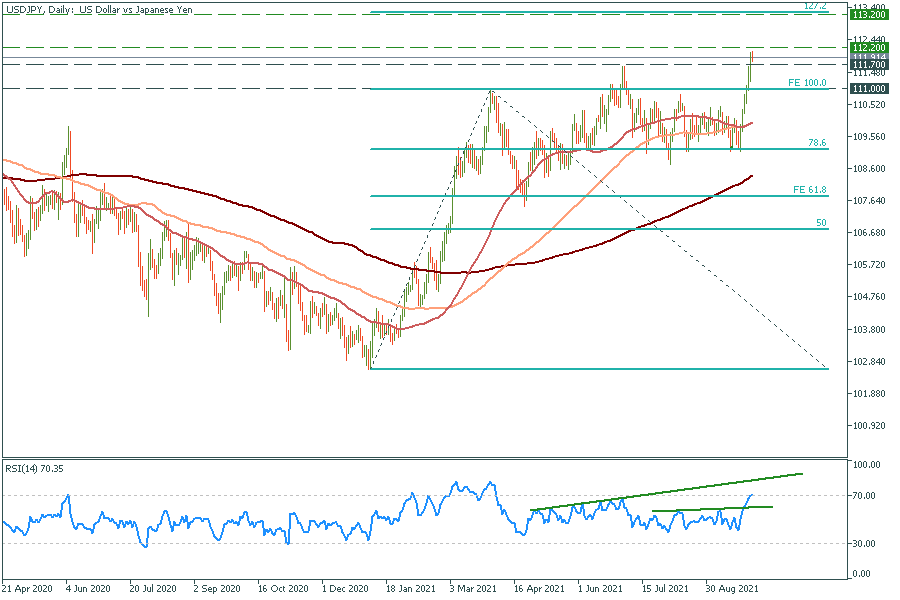Click the 111.000 price level tag
This screenshot has height=600, width=900.
pos(868,89)
